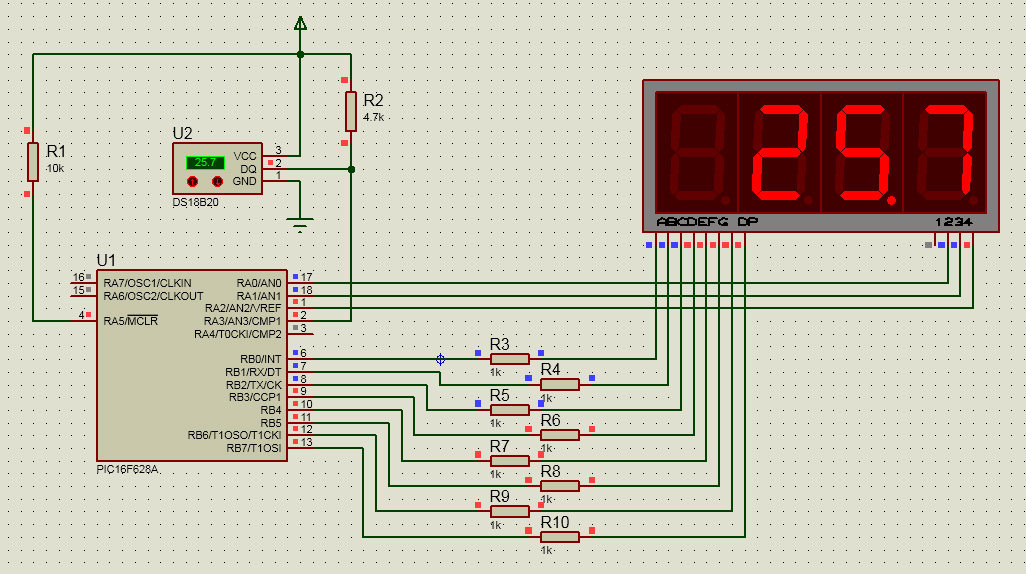Viewport: 1026px width, 574px height.
Task: Click resistor R4 component body
Action: click(560, 384)
